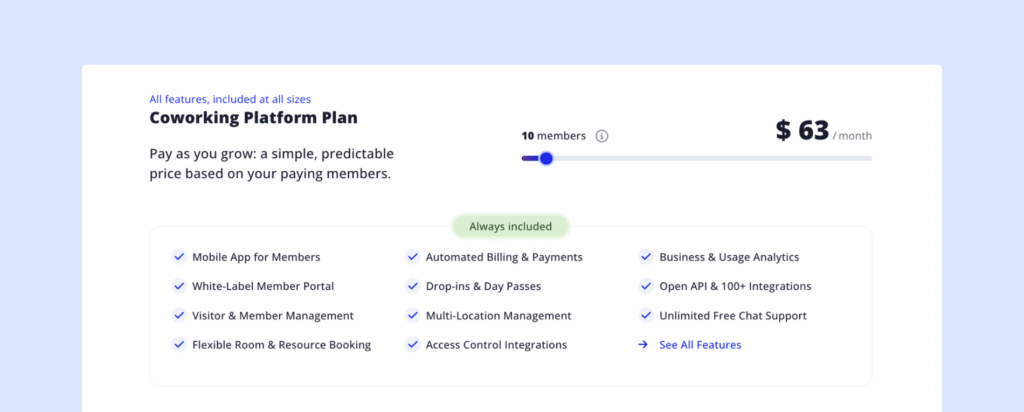Viewport: 1024px width, 412px height.
Task: Click checkmark beside Visitor & Member Management
Action: click(x=179, y=315)
